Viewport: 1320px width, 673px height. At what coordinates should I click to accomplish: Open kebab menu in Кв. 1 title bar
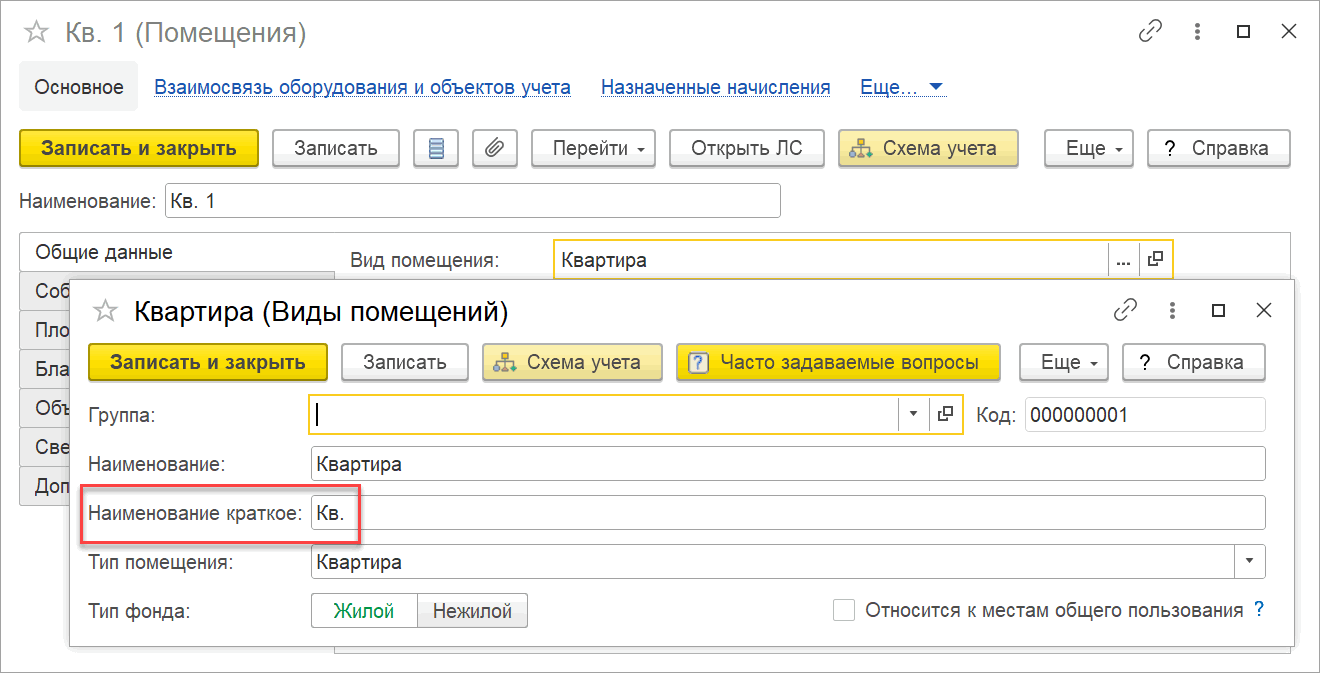(1198, 32)
